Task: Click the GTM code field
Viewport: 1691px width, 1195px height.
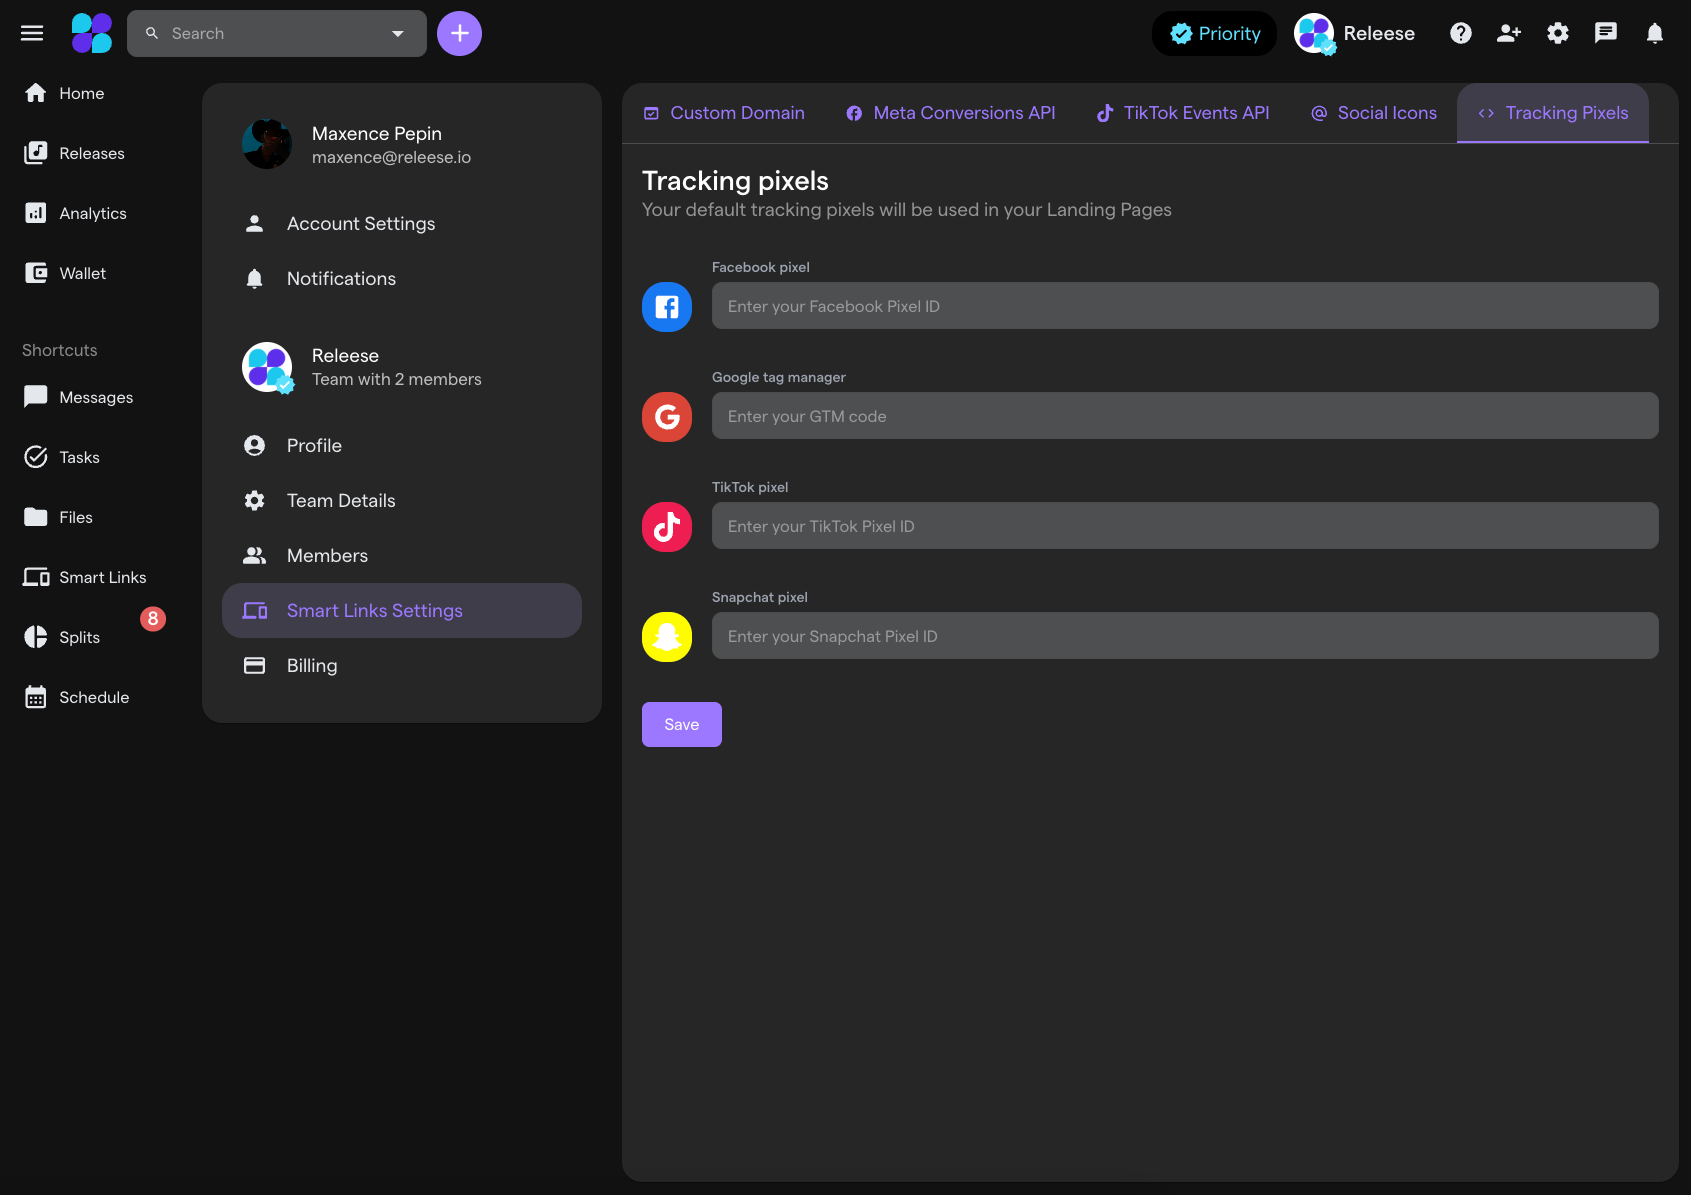Action: point(1185,415)
